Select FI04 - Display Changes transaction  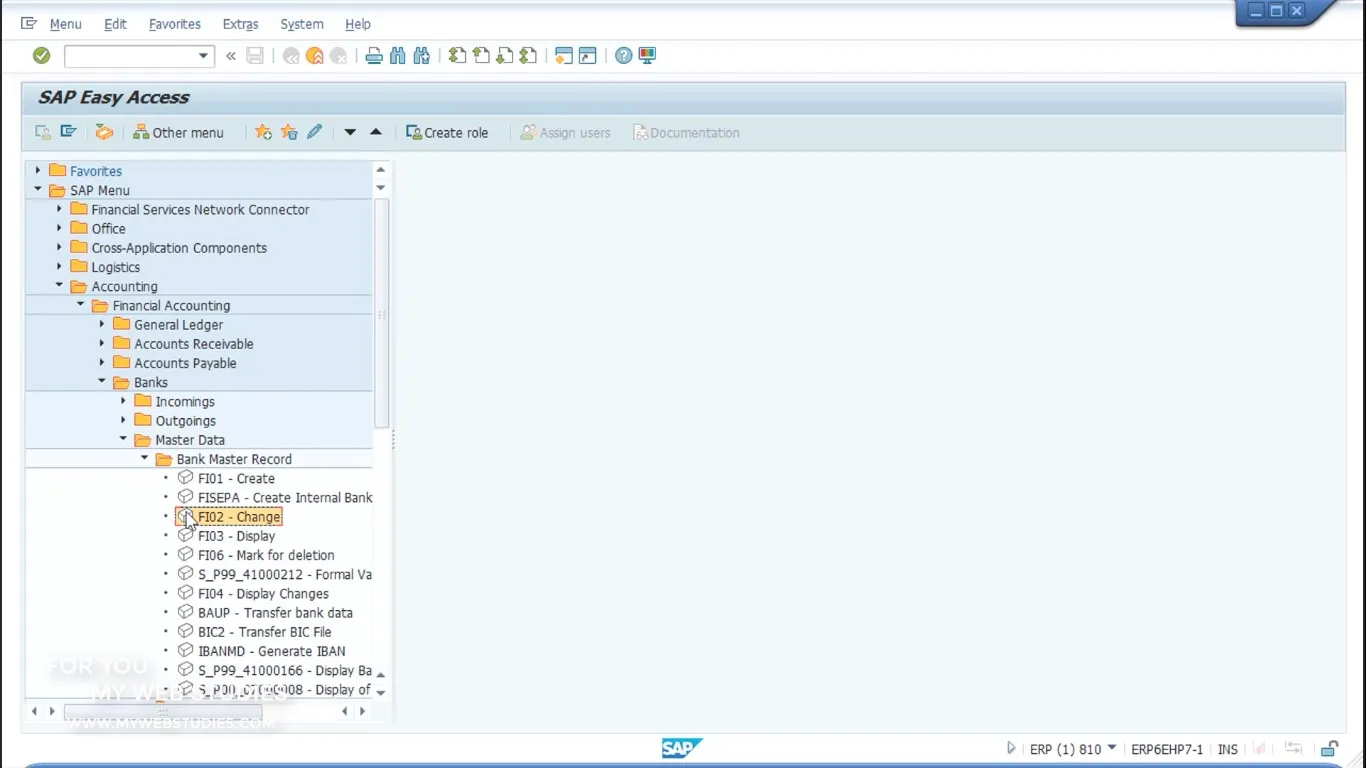pyautogui.click(x=263, y=594)
